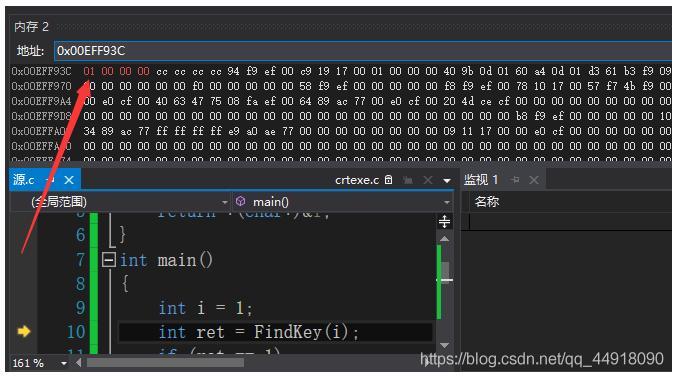The height and width of the screenshot is (378, 674).
Task: Open the active files dropdown arrow
Action: 447,181
